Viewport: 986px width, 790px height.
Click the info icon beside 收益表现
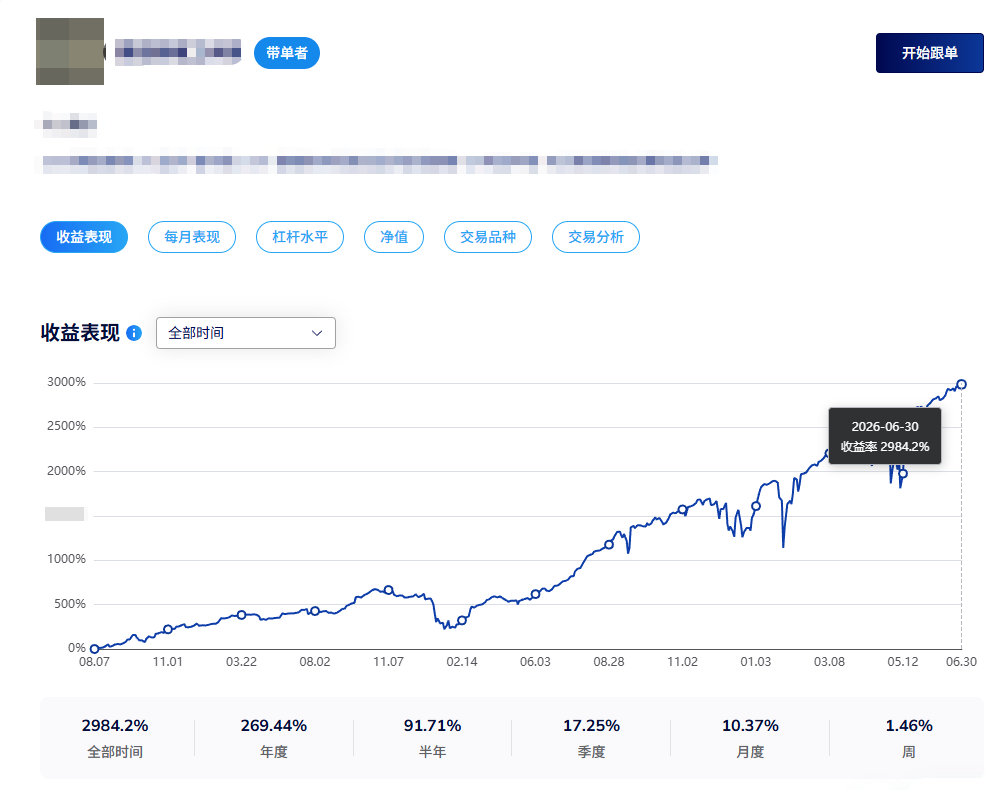click(134, 333)
